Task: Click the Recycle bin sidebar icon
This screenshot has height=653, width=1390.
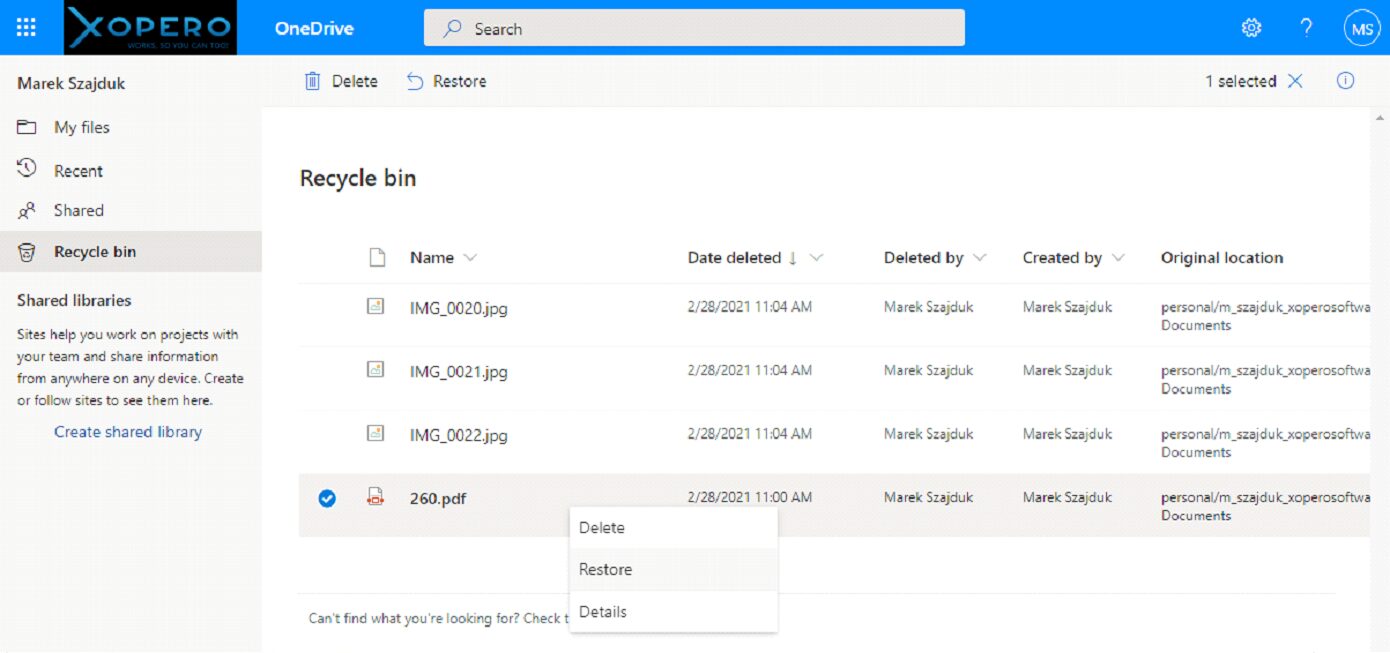Action: click(x=27, y=252)
